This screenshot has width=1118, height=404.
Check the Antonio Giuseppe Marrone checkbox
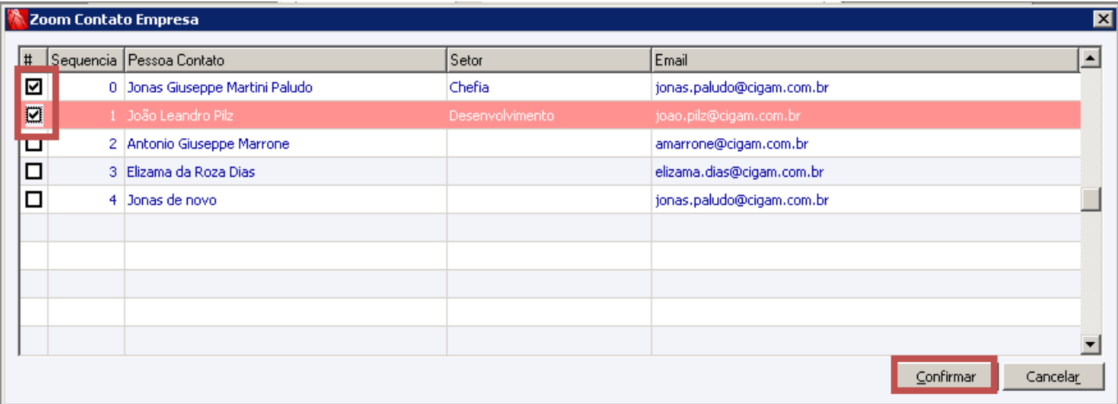click(x=34, y=144)
